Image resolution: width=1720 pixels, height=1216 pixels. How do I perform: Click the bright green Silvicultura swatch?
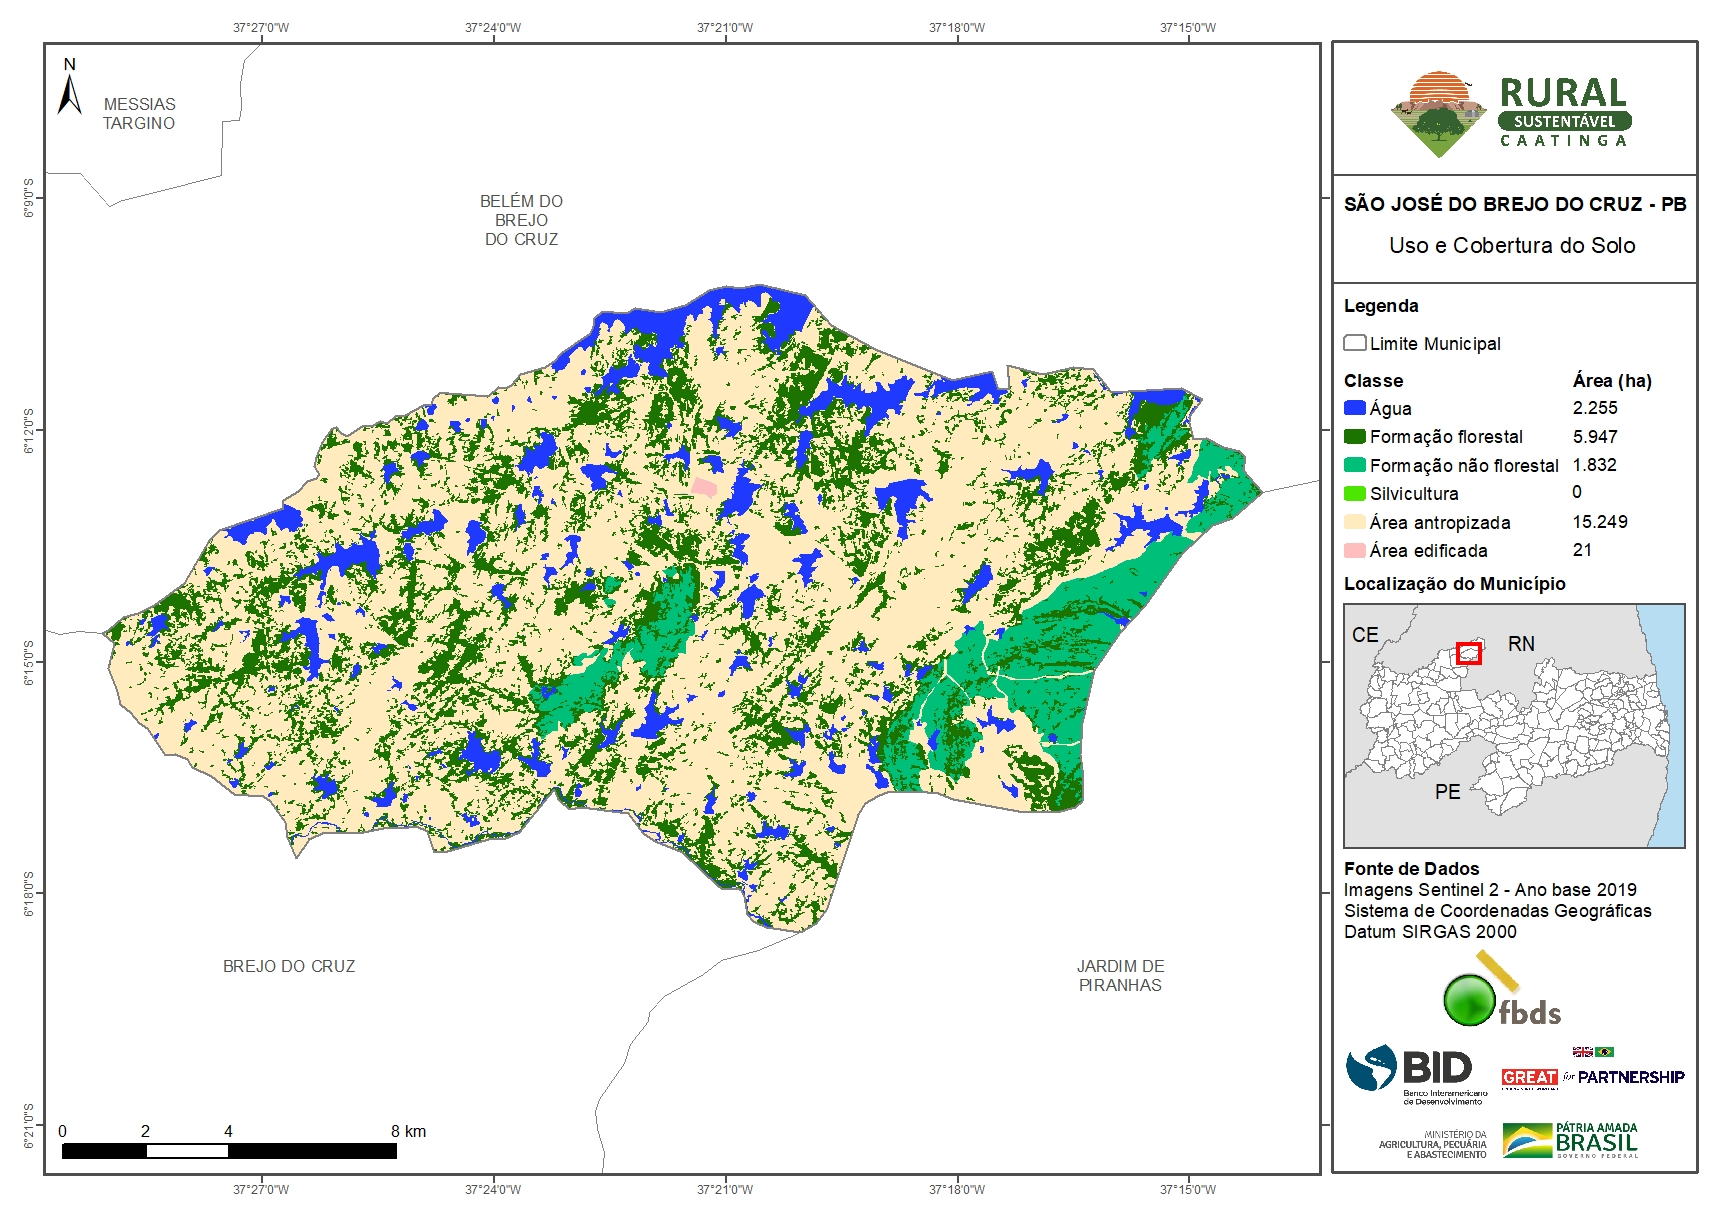[1355, 493]
